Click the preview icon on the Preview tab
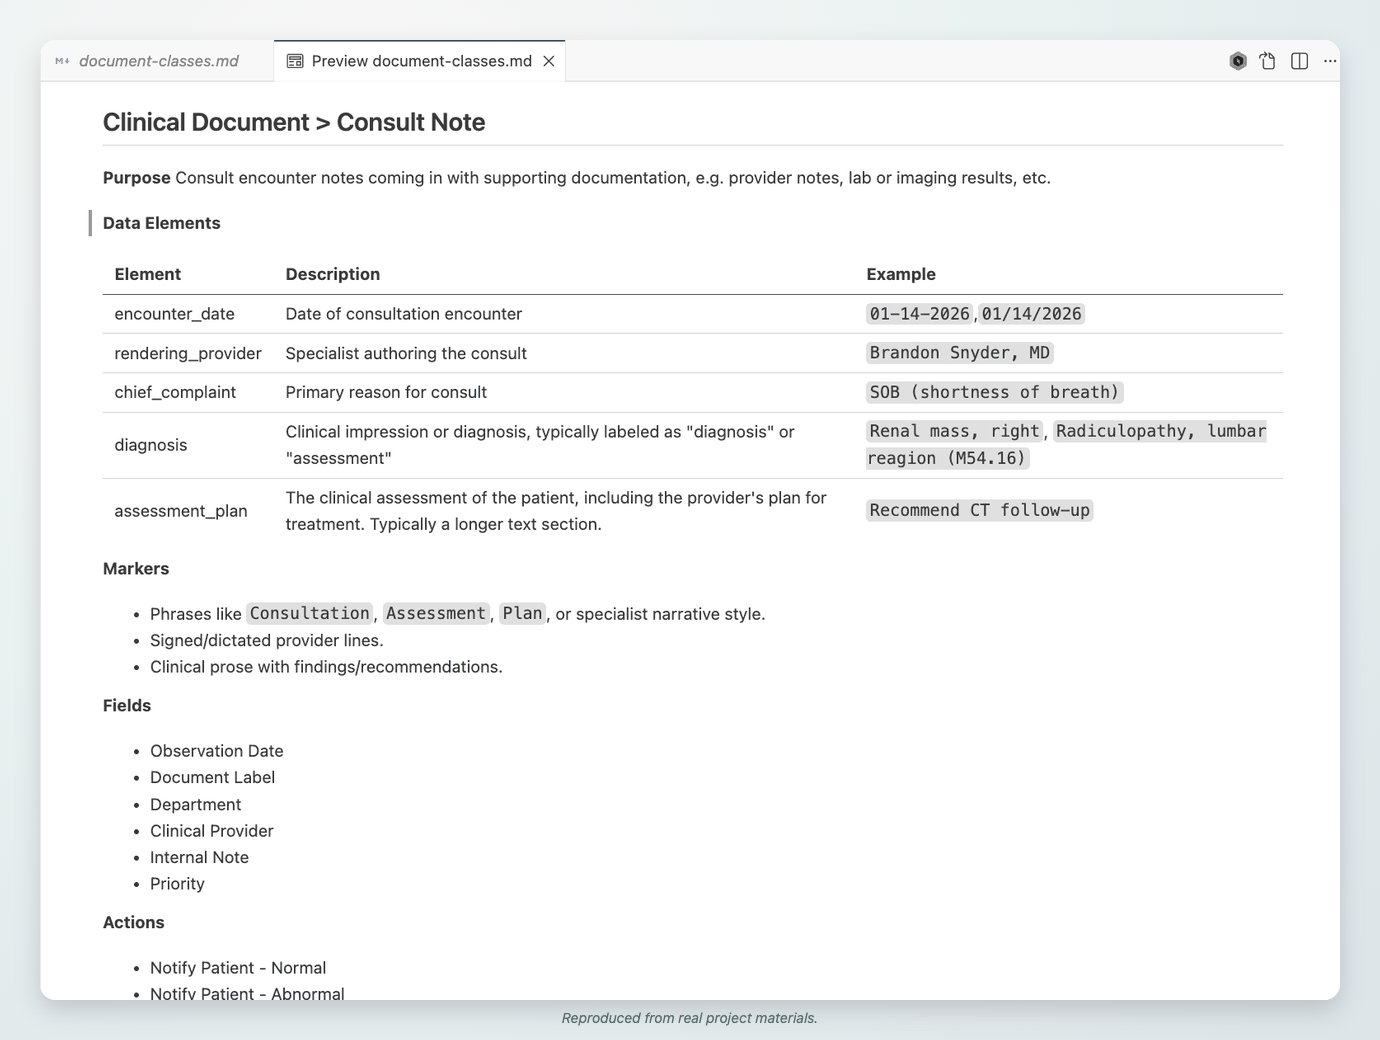The width and height of the screenshot is (1380, 1040). click(295, 61)
